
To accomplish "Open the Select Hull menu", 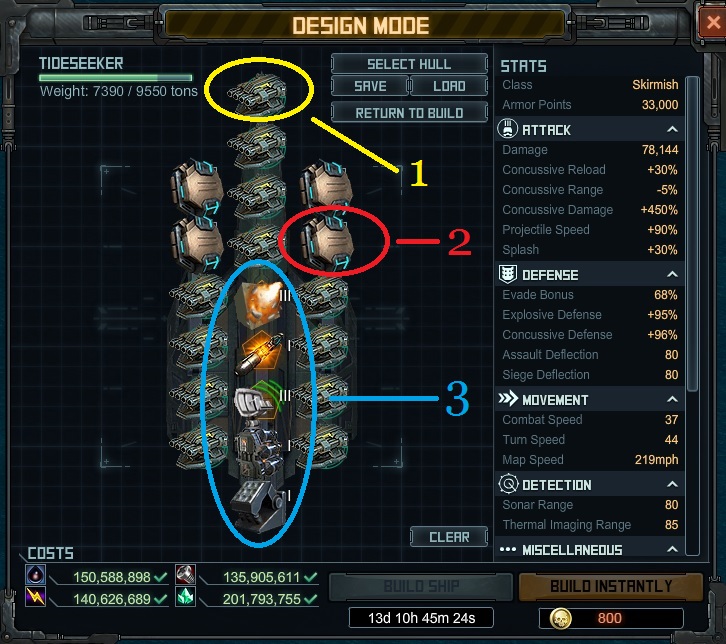I will (409, 64).
